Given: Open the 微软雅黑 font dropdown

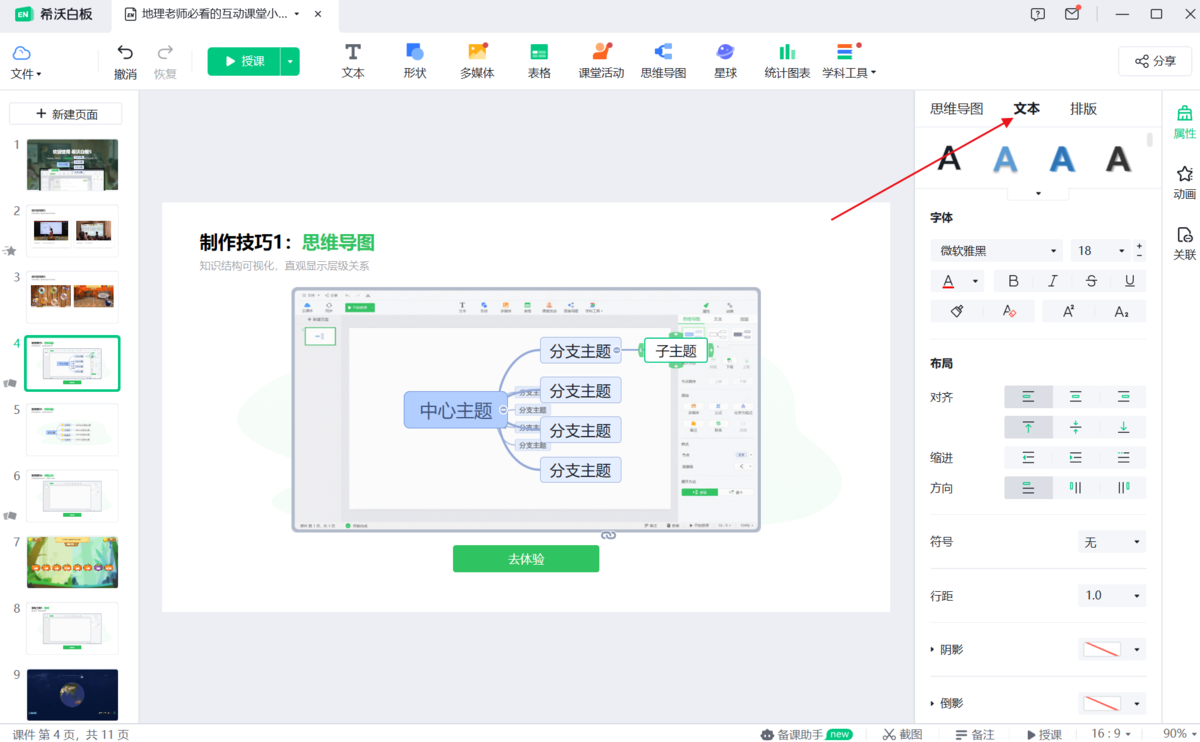Looking at the screenshot, I should [997, 251].
